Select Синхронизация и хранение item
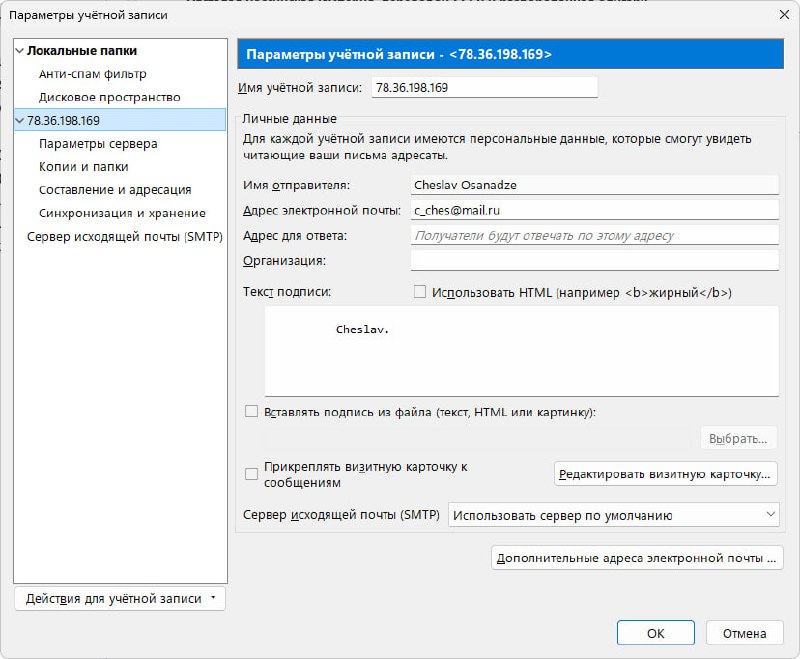The height and width of the screenshot is (659, 800). point(122,213)
